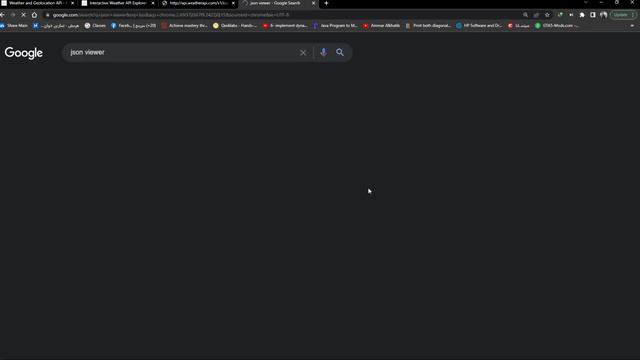Stop loading the current page
Screen dimensions: 640x360
pos(23,15)
